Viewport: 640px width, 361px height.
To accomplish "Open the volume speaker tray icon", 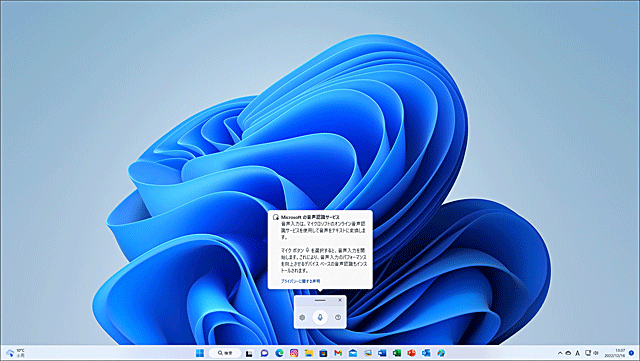I will tap(596, 353).
